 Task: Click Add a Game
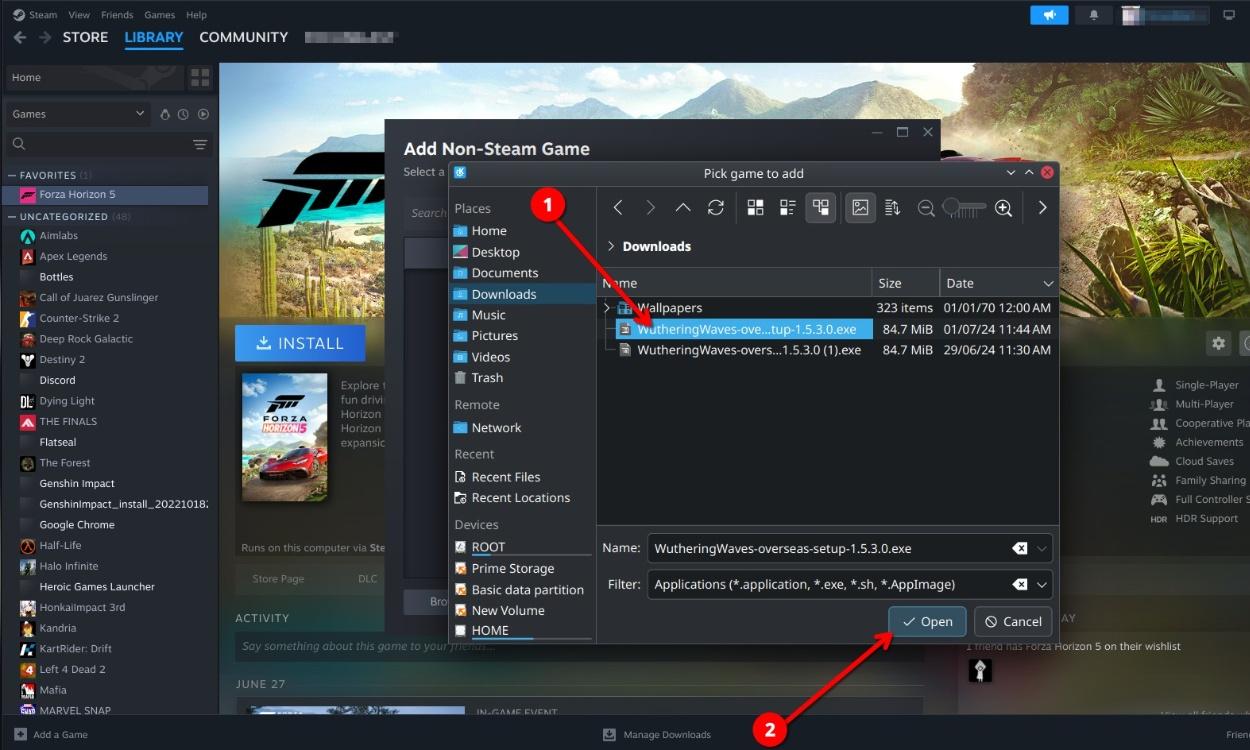tap(51, 734)
